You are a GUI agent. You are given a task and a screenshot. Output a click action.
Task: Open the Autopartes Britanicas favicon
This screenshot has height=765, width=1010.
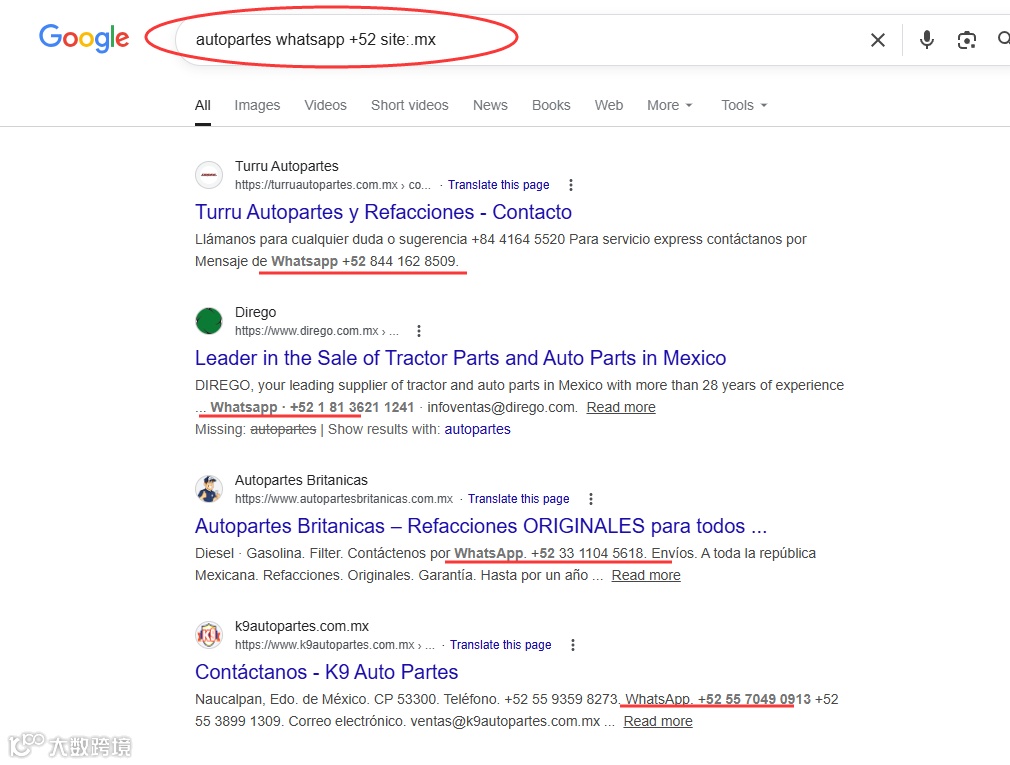209,489
